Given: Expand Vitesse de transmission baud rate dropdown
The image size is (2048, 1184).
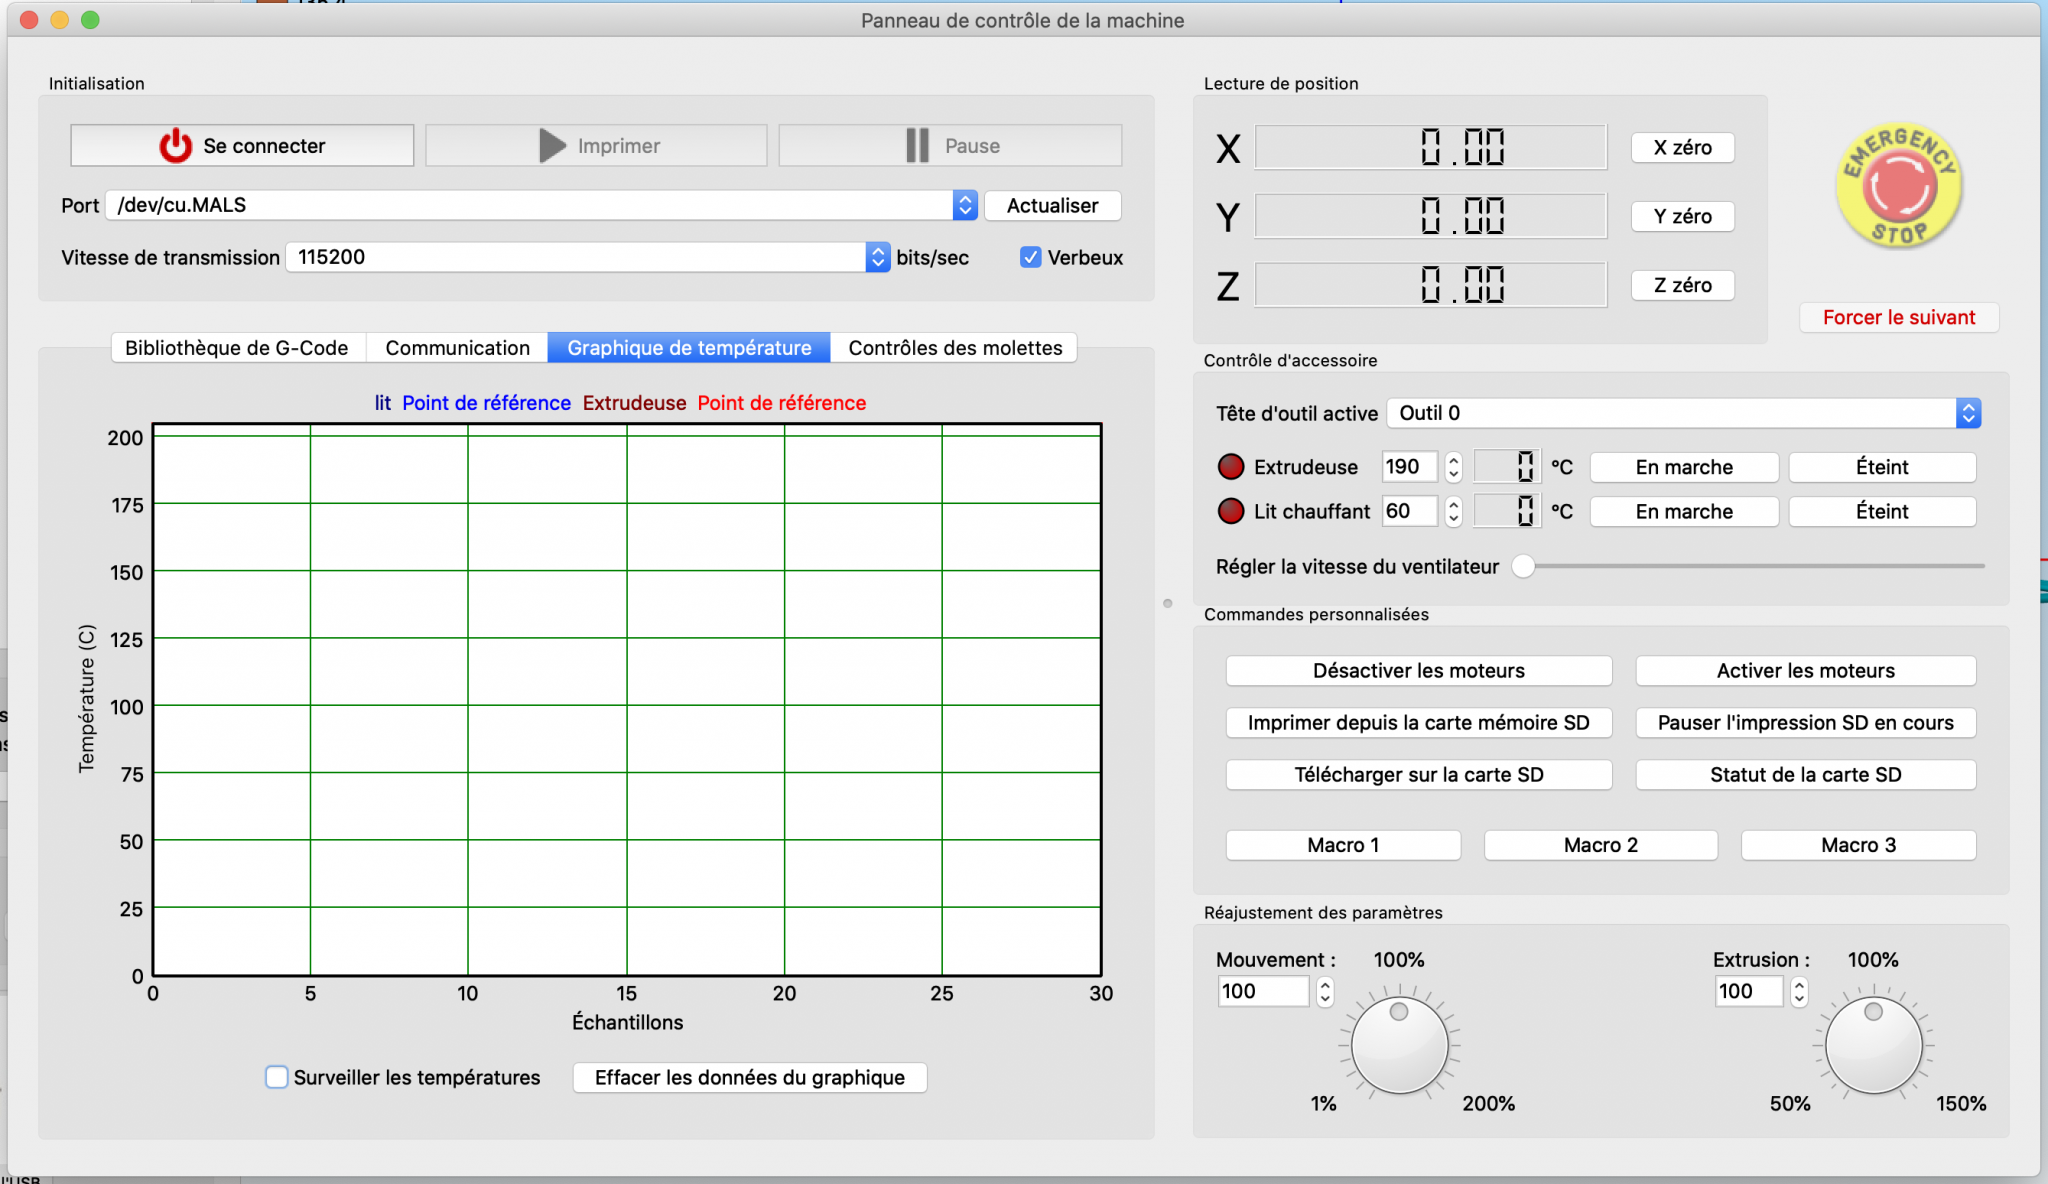Looking at the screenshot, I should pos(877,257).
